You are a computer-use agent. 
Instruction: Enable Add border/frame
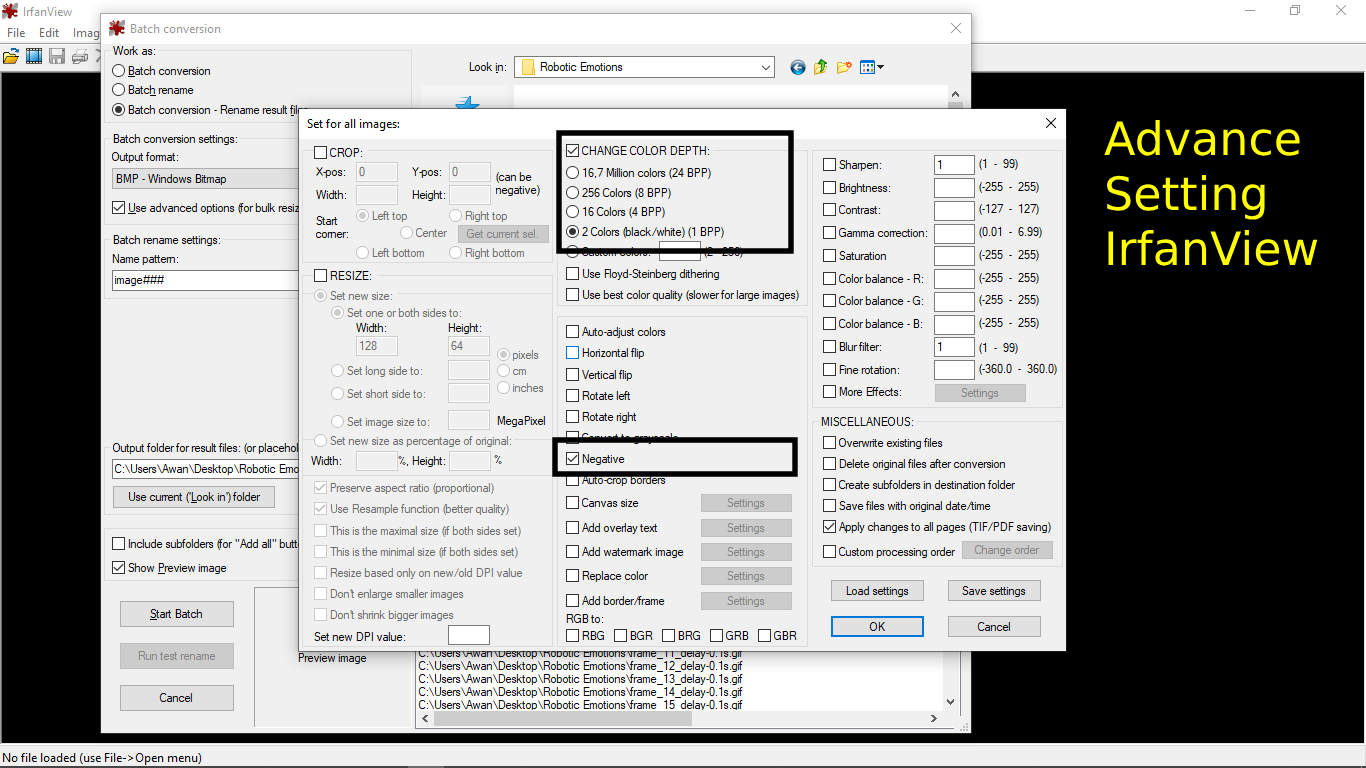pos(572,601)
